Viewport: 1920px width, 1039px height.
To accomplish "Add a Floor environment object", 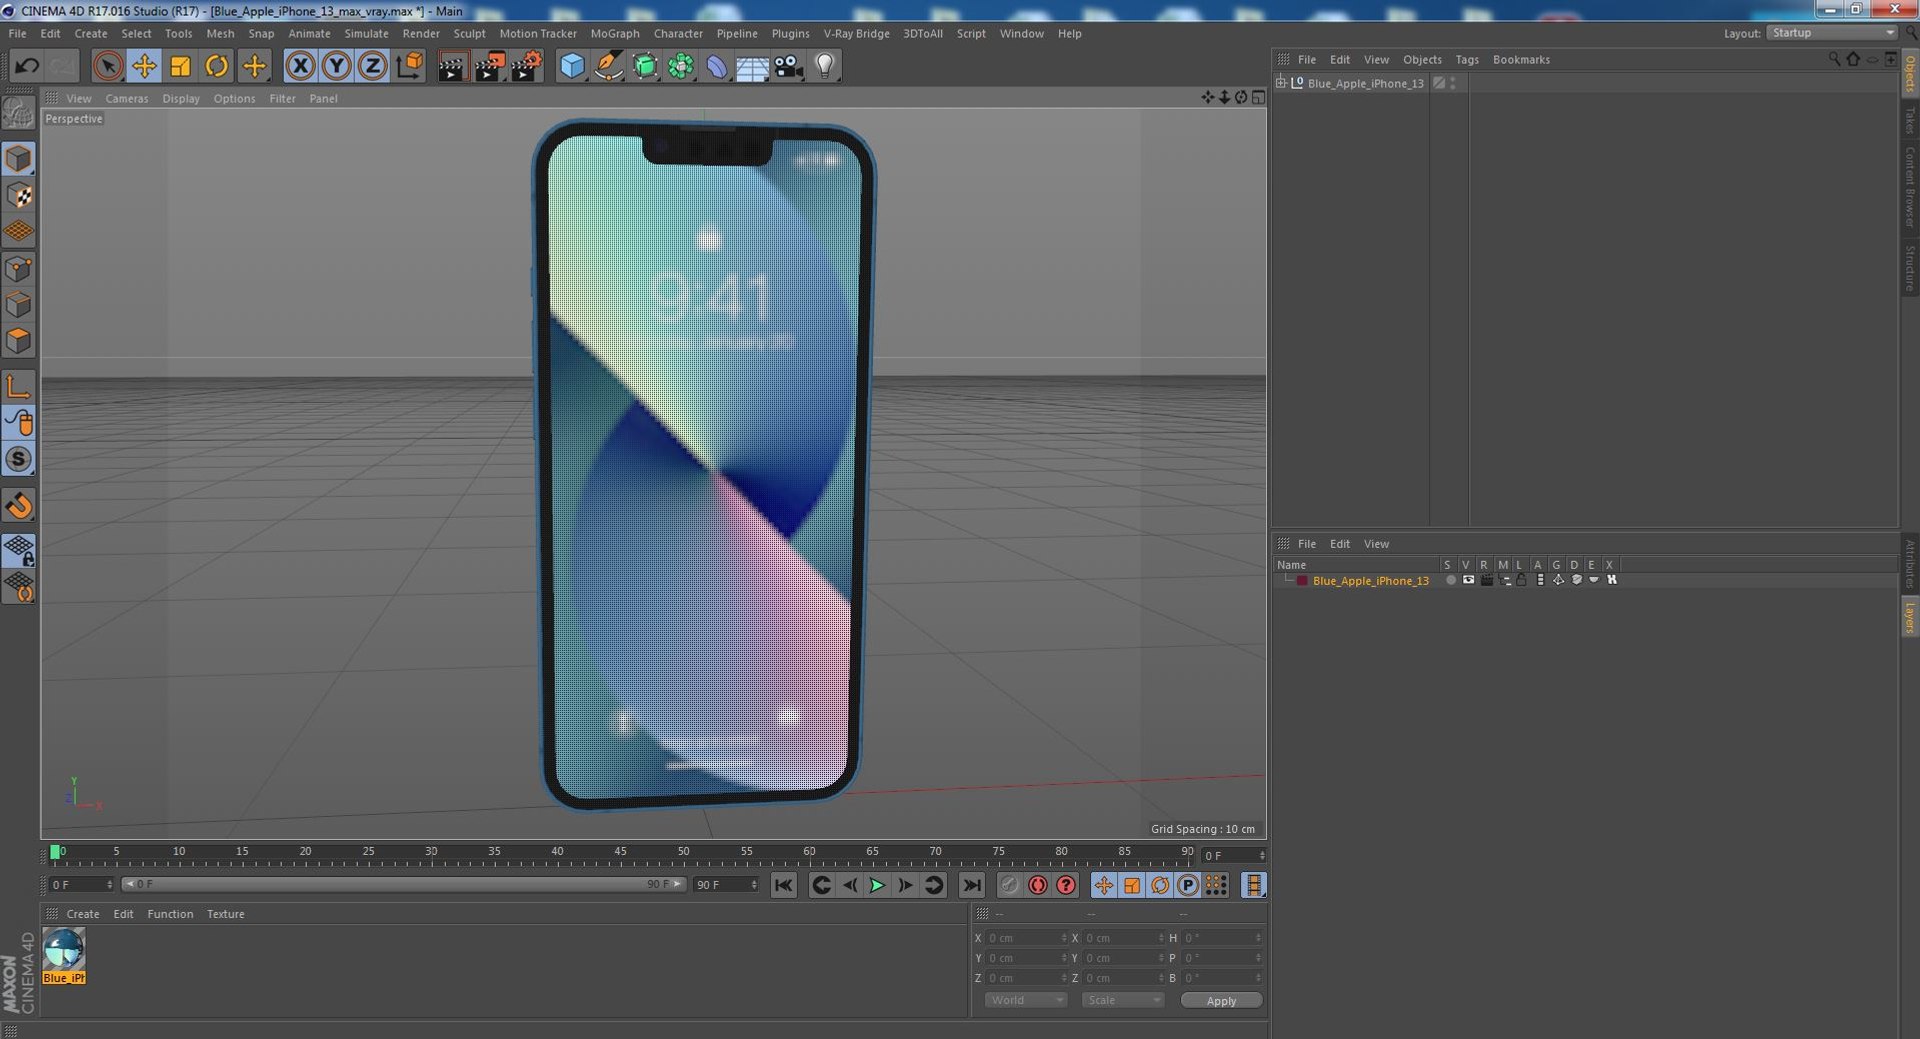I will (752, 66).
